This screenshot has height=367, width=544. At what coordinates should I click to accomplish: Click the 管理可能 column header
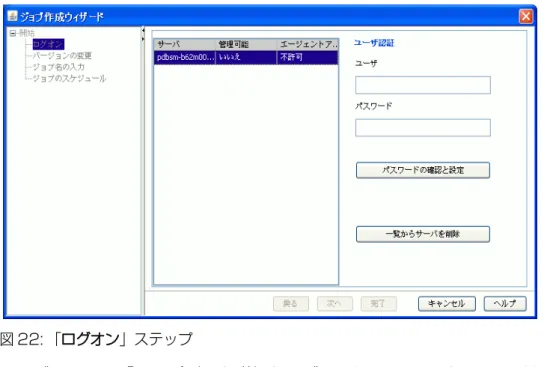[x=246, y=44]
